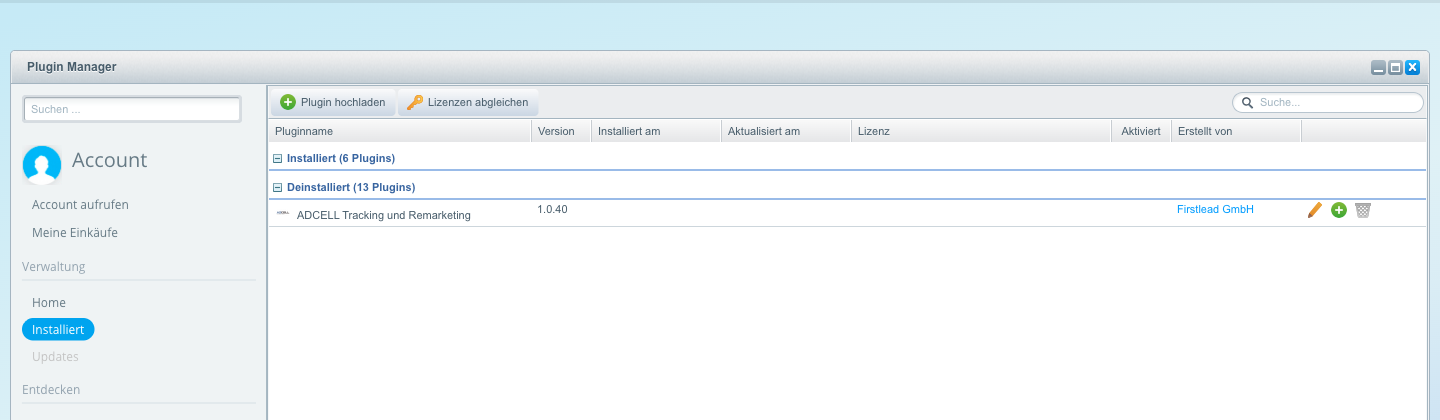Select the Installiert sidebar item
1440x420 pixels.
58,329
